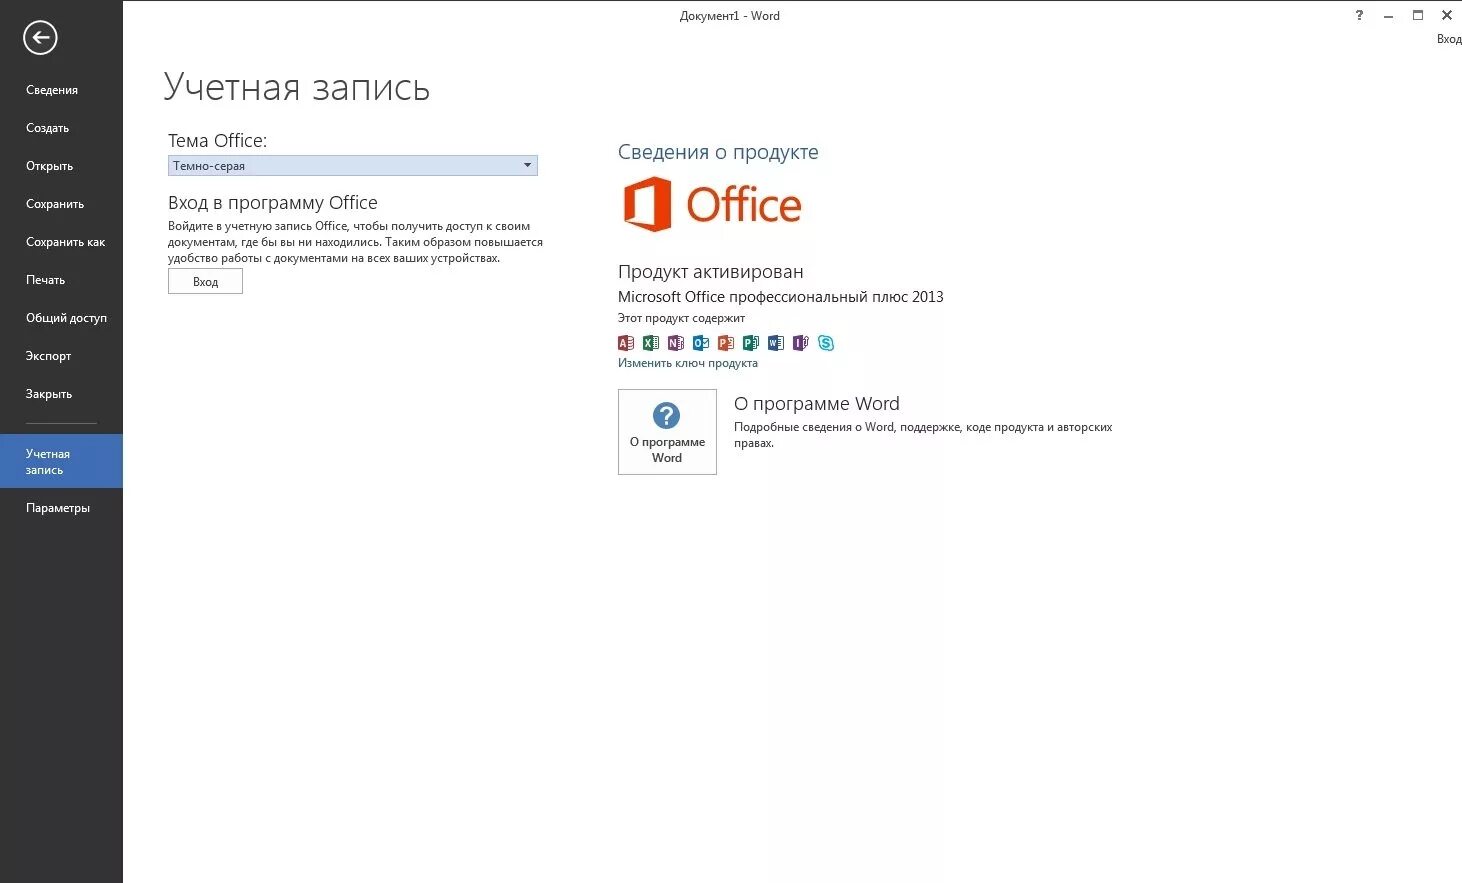Click the Продукт активирован text
This screenshot has width=1462, height=883.
710,272
